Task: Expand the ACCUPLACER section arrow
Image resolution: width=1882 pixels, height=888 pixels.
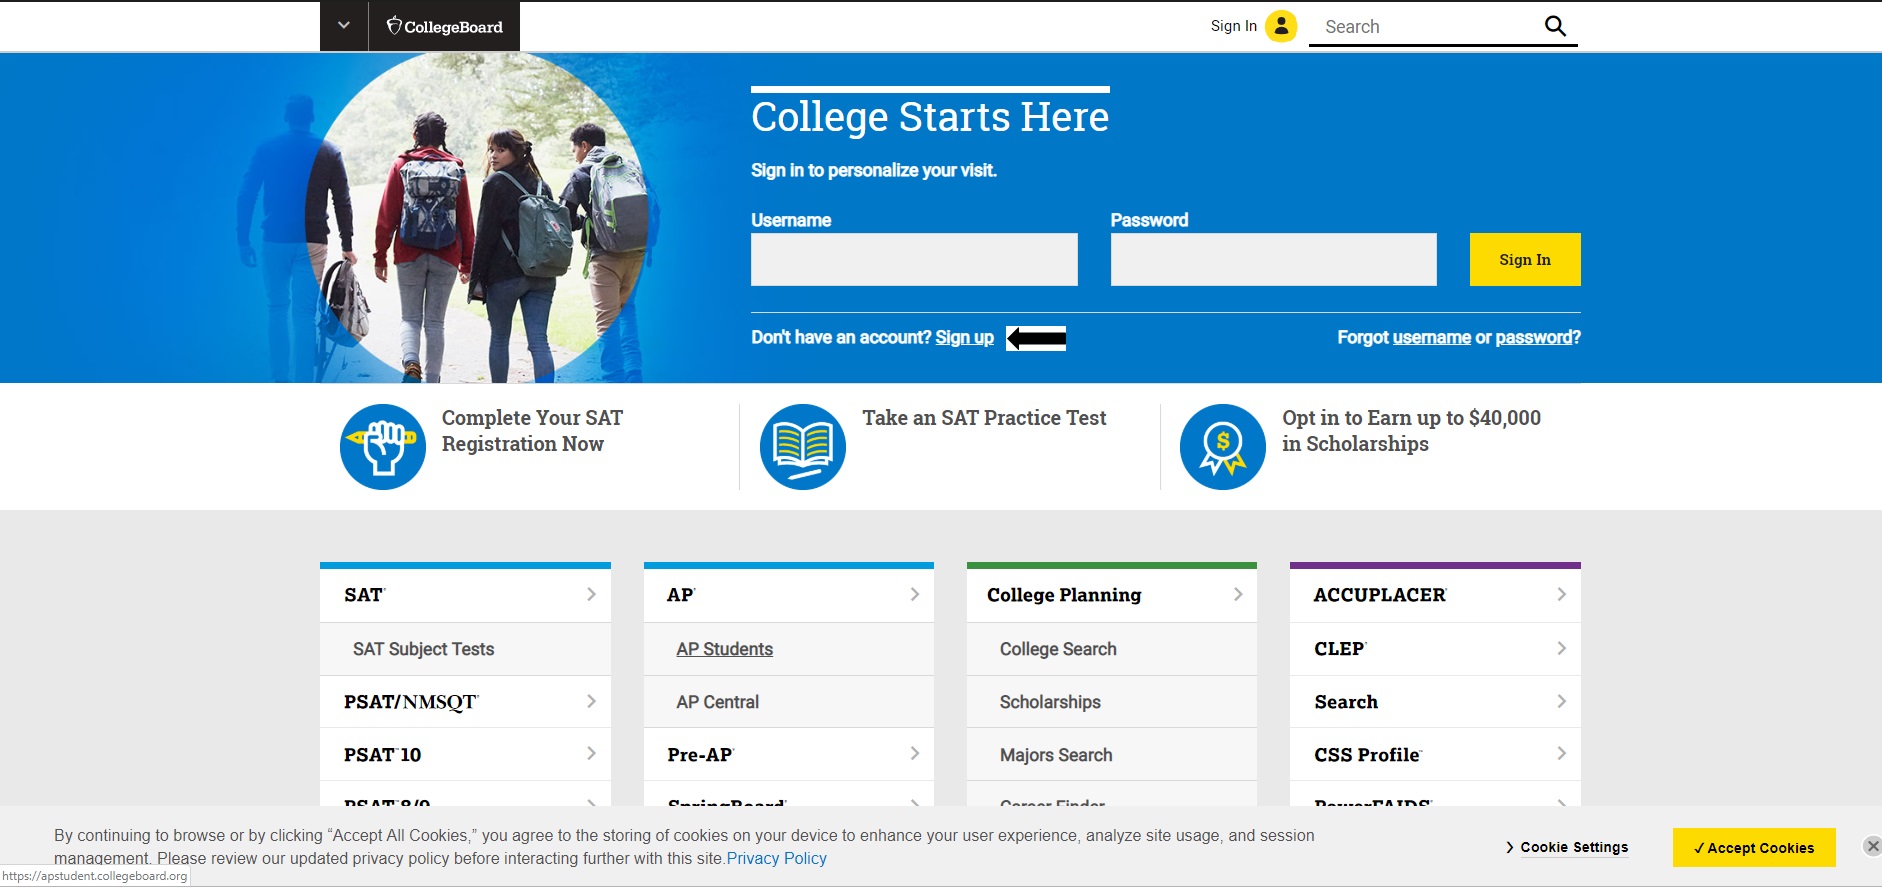Action: click(1561, 595)
